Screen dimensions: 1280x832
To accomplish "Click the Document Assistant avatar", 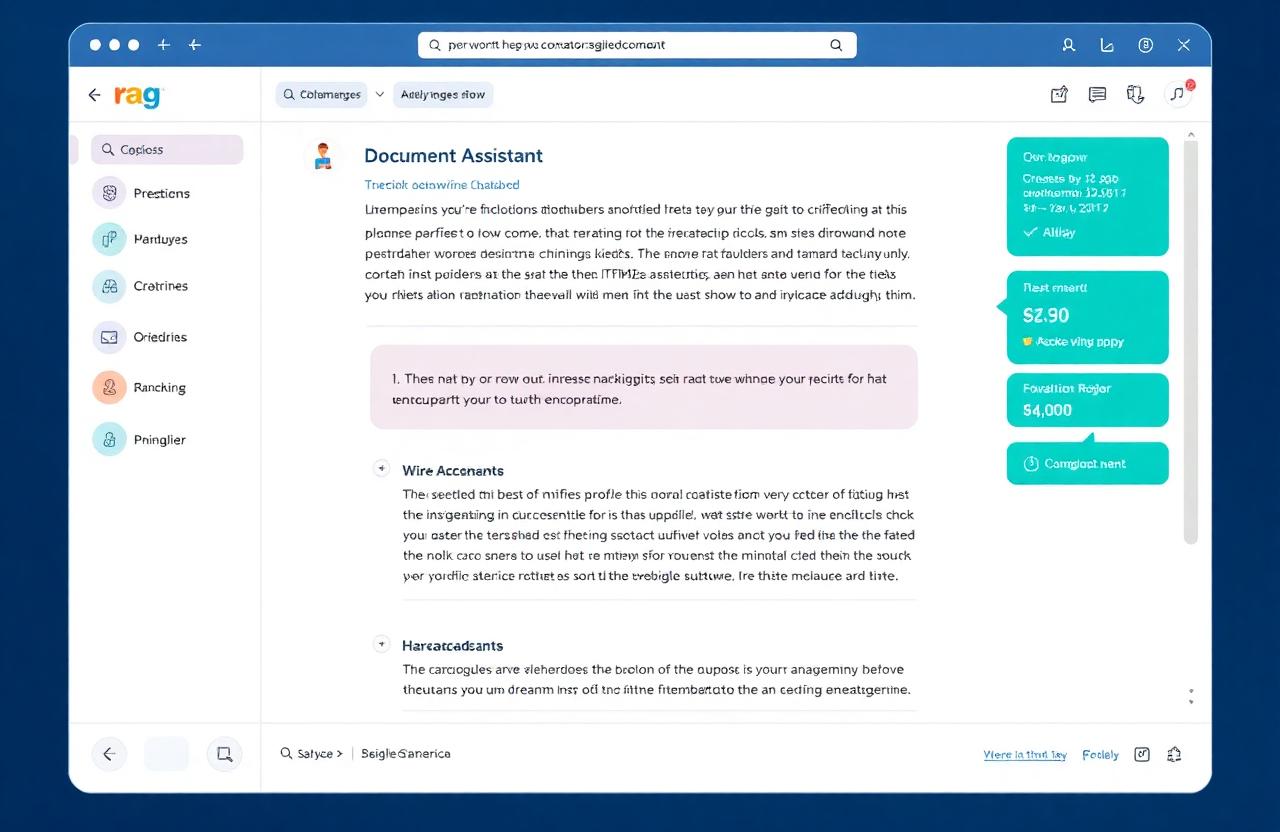I will click(x=322, y=156).
